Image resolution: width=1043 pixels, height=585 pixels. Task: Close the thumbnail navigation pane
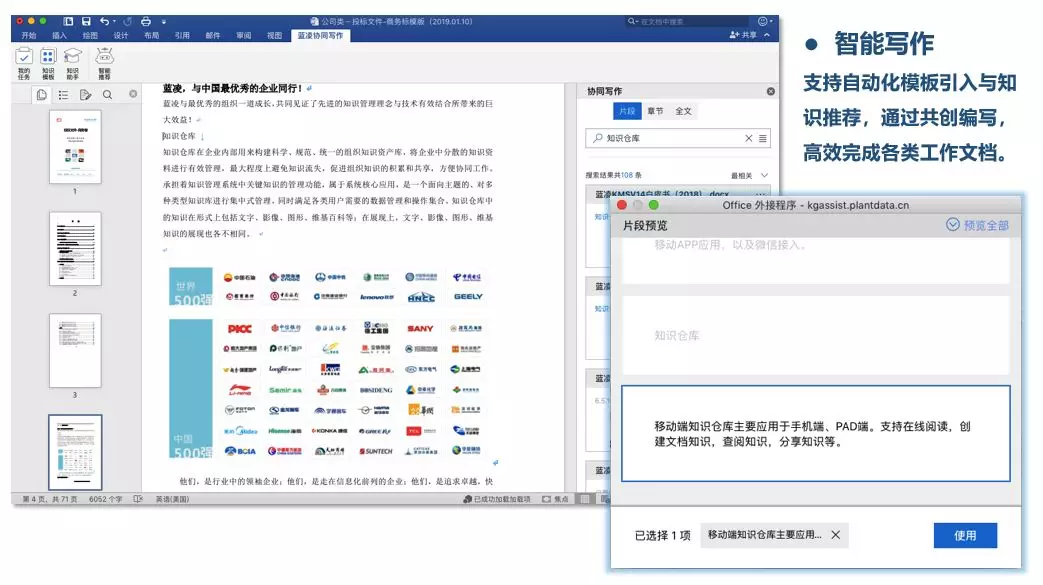point(133,94)
